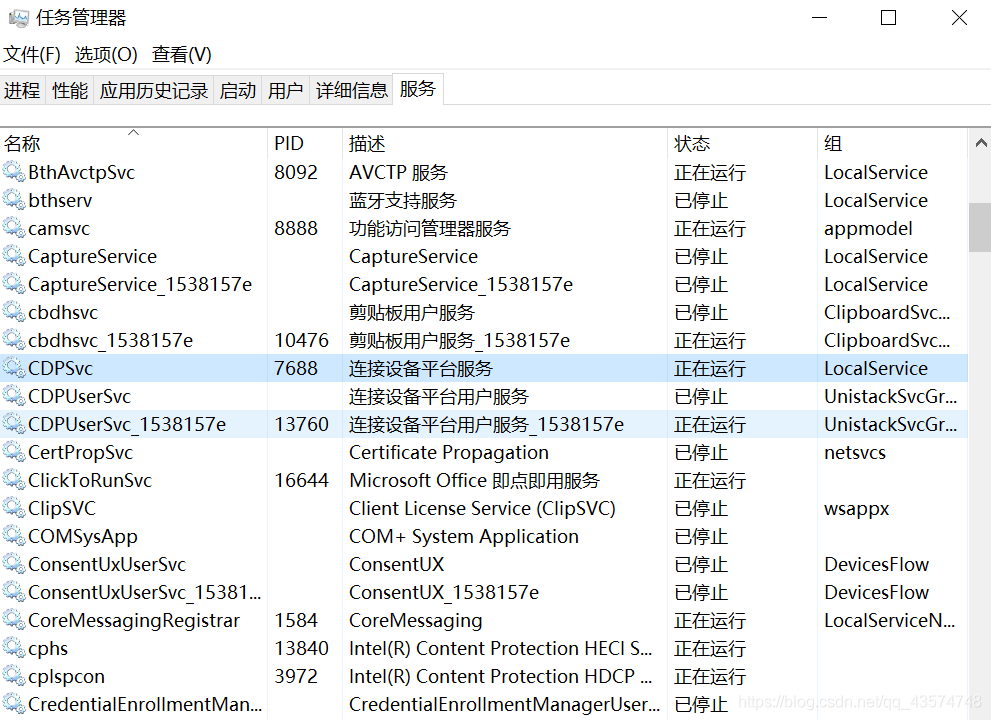Click the CoreMessaging description cell
The image size is (991, 720).
[416, 621]
